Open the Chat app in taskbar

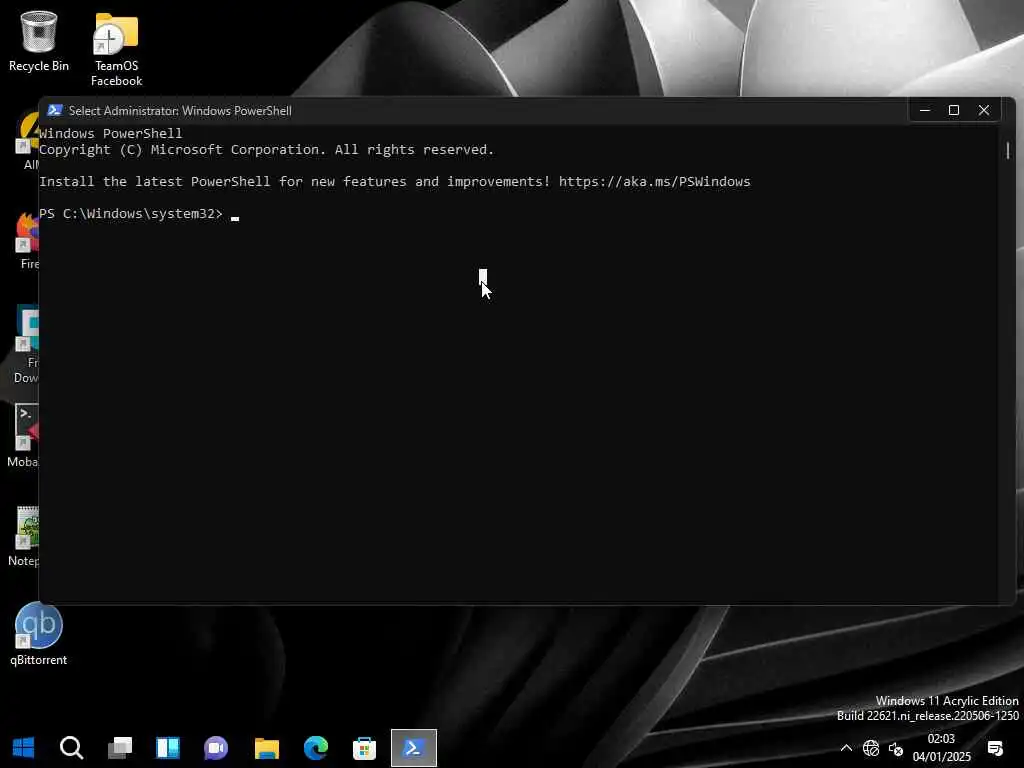[216, 748]
